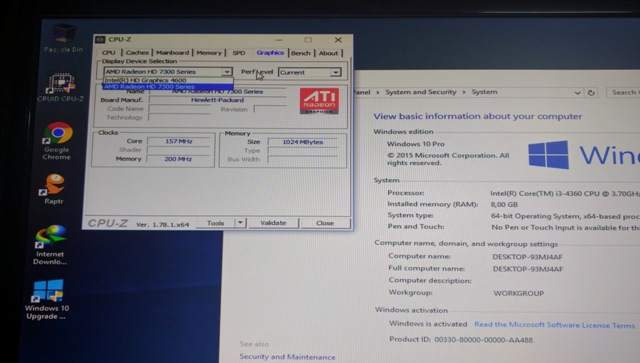Open the Security and Maintenance link
Screen dimensions: 640x363
287,357
